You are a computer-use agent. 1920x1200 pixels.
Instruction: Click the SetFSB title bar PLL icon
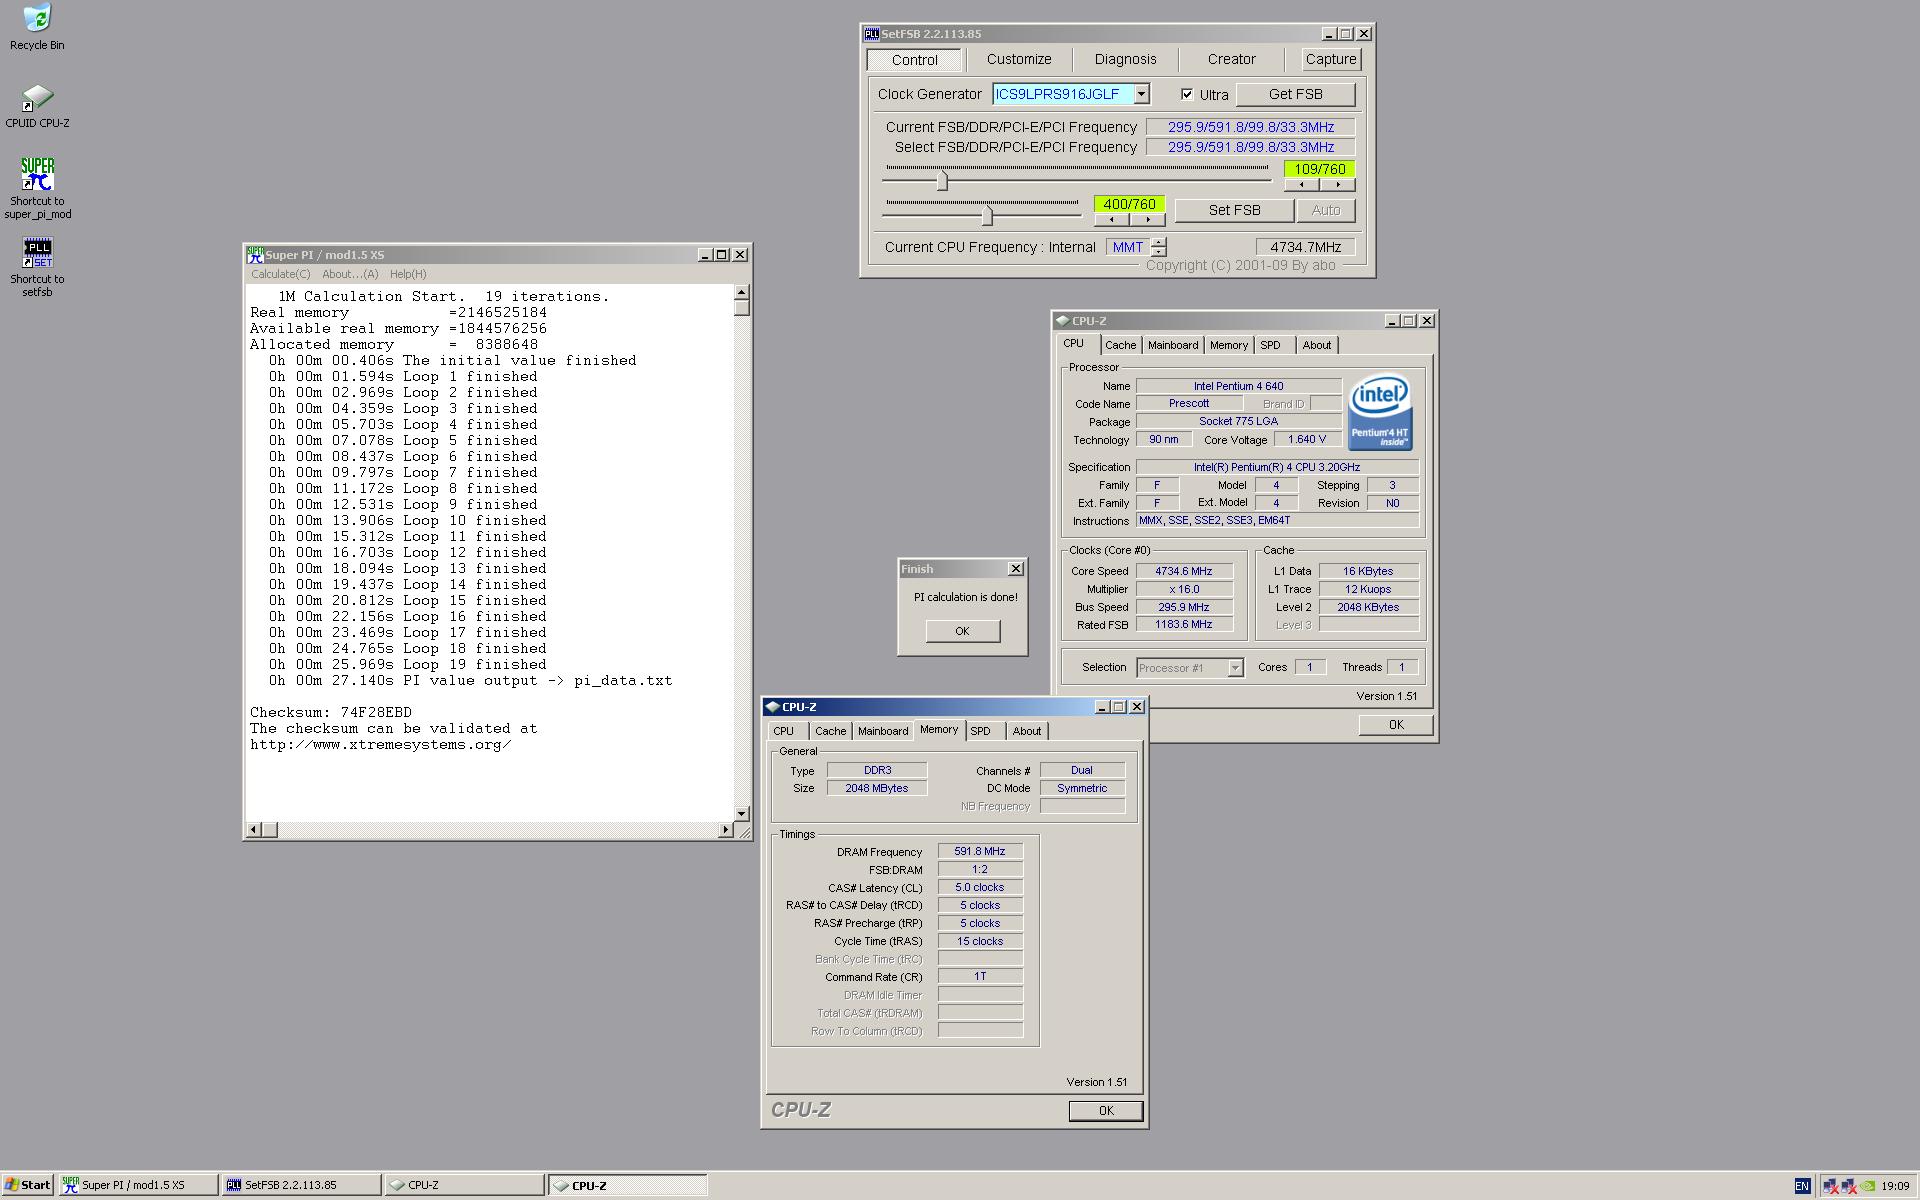(871, 34)
